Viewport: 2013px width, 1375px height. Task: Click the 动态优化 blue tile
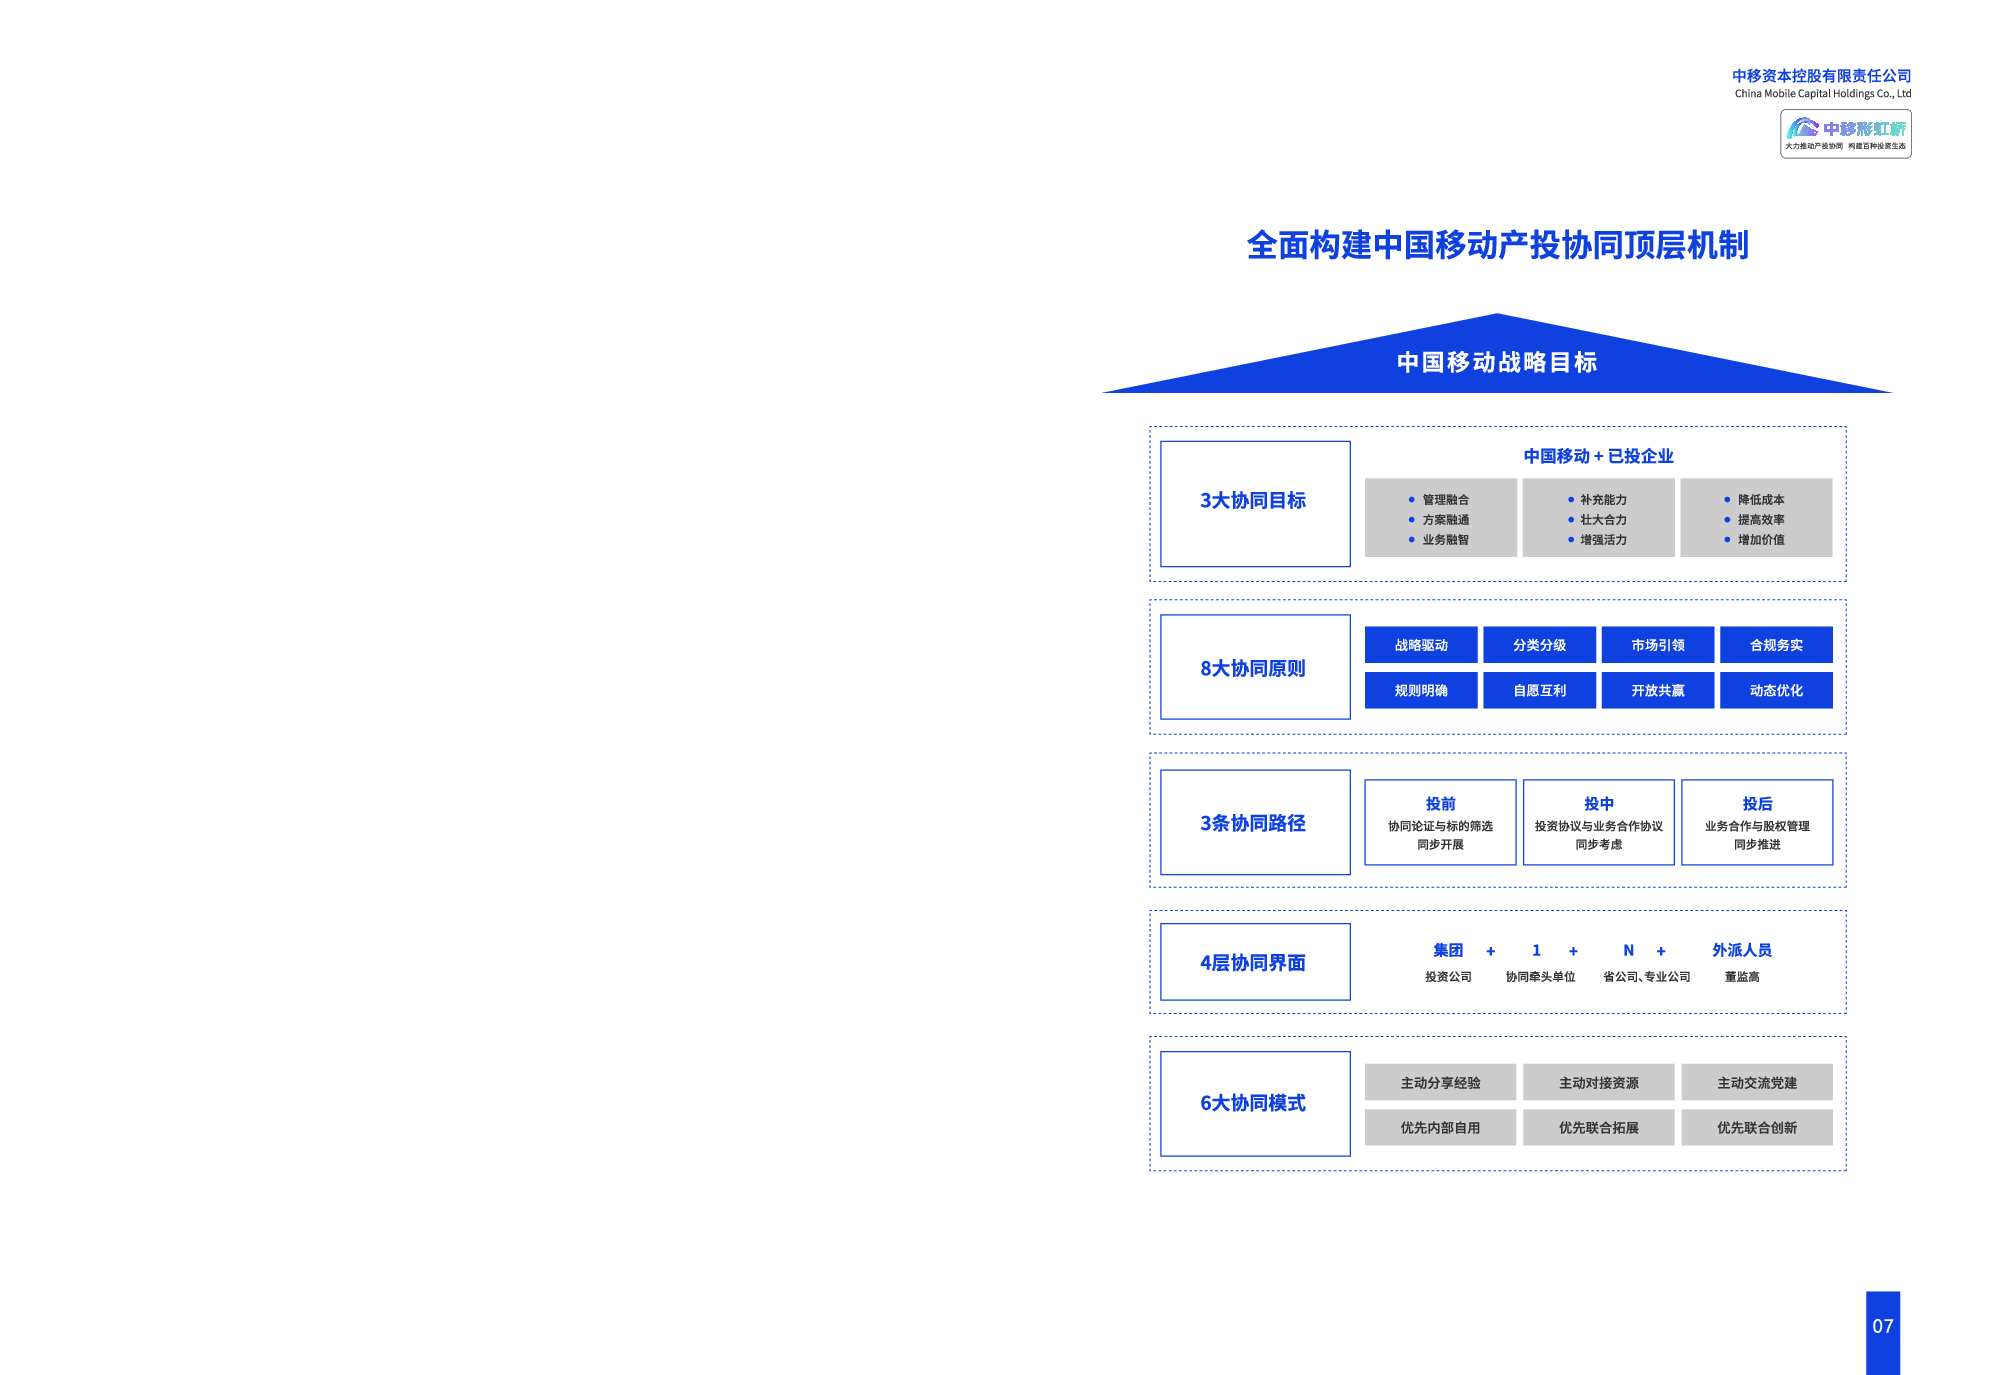click(x=1776, y=690)
